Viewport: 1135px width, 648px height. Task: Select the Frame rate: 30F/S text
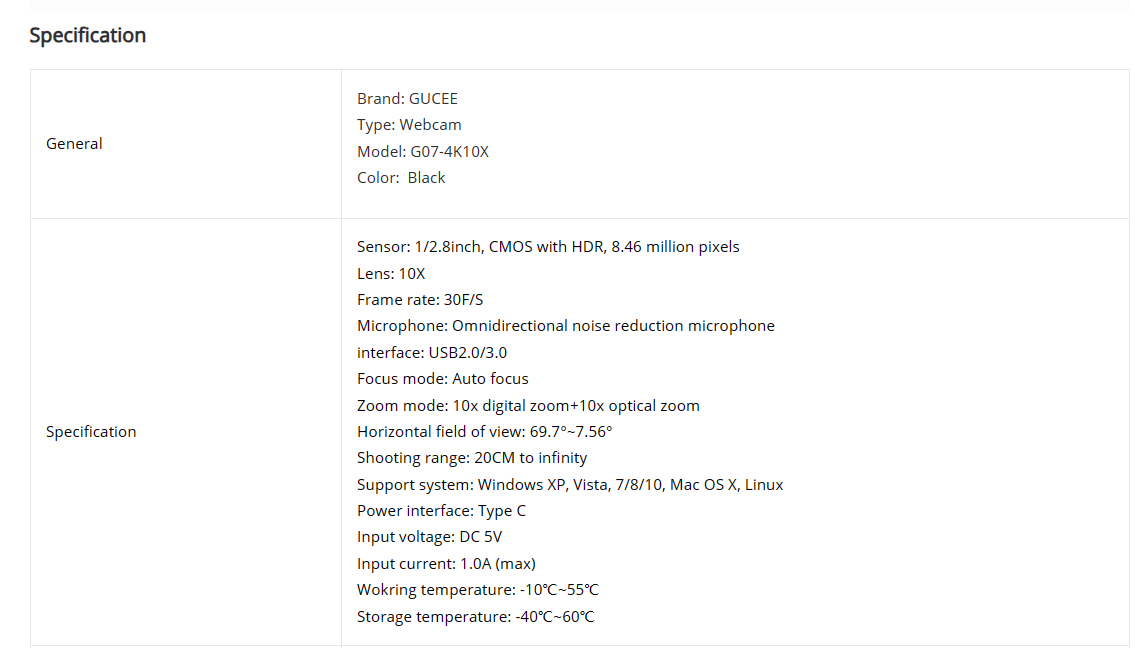tap(420, 300)
